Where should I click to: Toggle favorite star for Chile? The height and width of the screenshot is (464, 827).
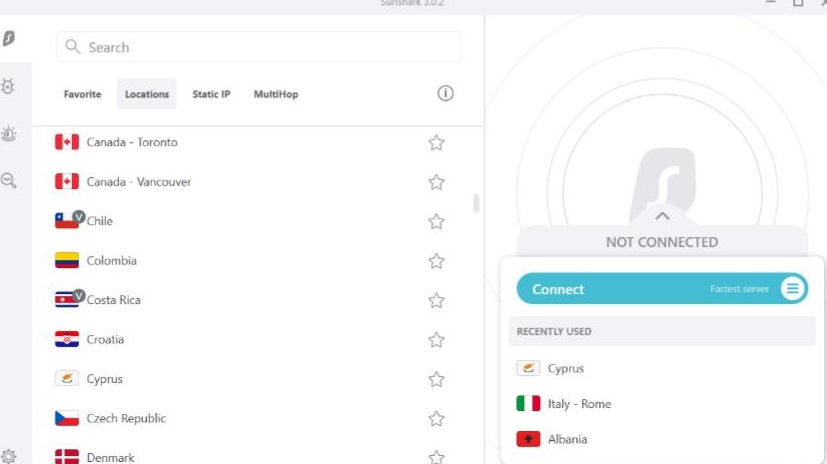coord(436,221)
